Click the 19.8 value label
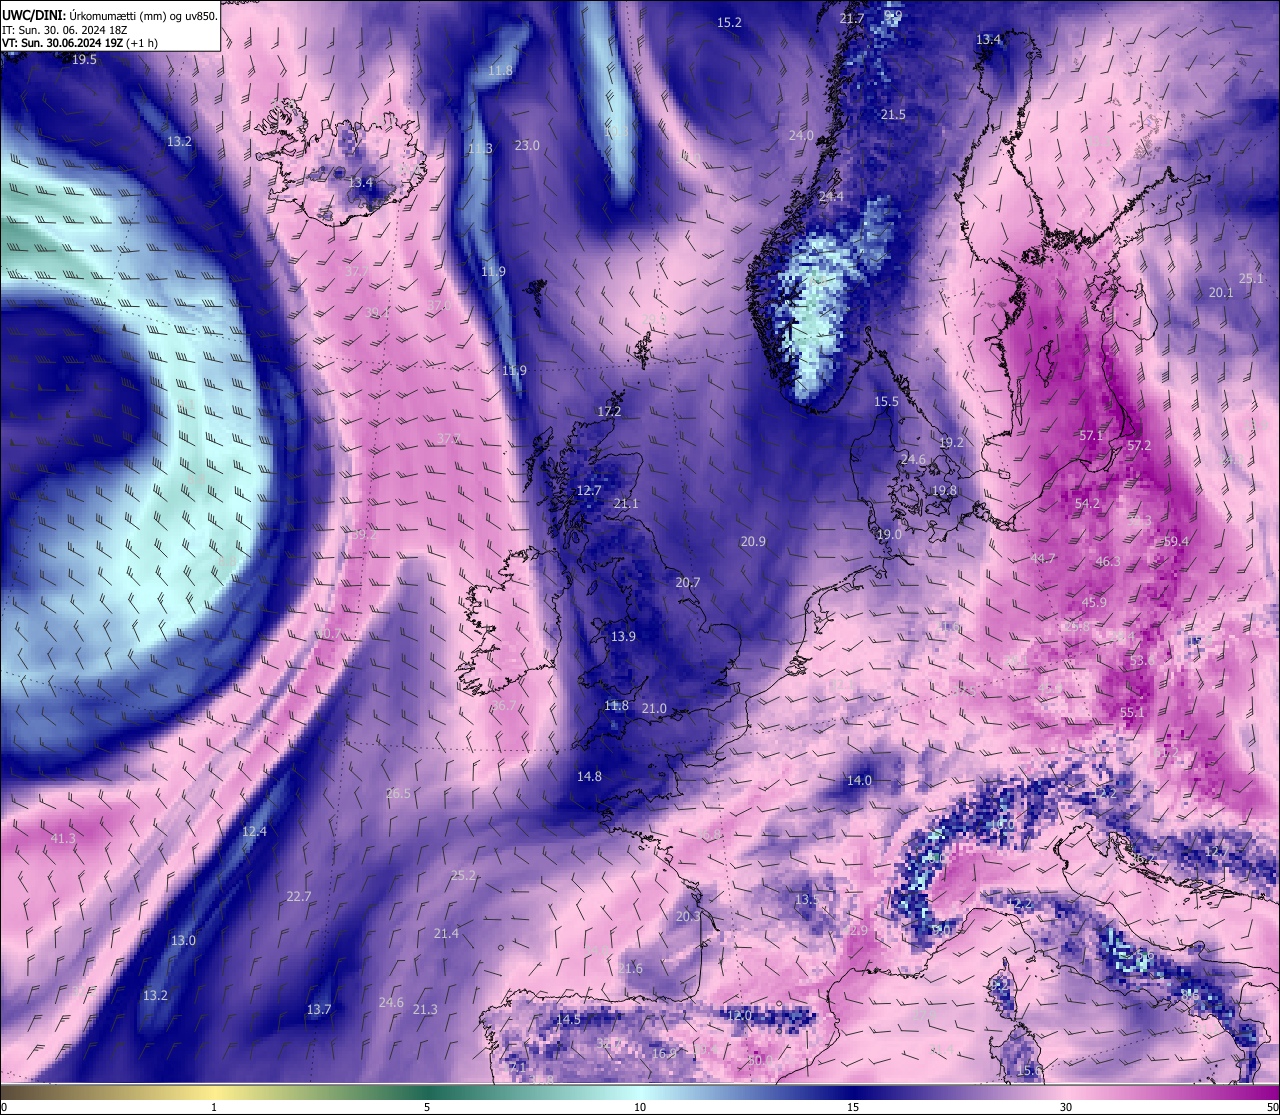The height and width of the screenshot is (1115, 1280). pyautogui.click(x=944, y=490)
